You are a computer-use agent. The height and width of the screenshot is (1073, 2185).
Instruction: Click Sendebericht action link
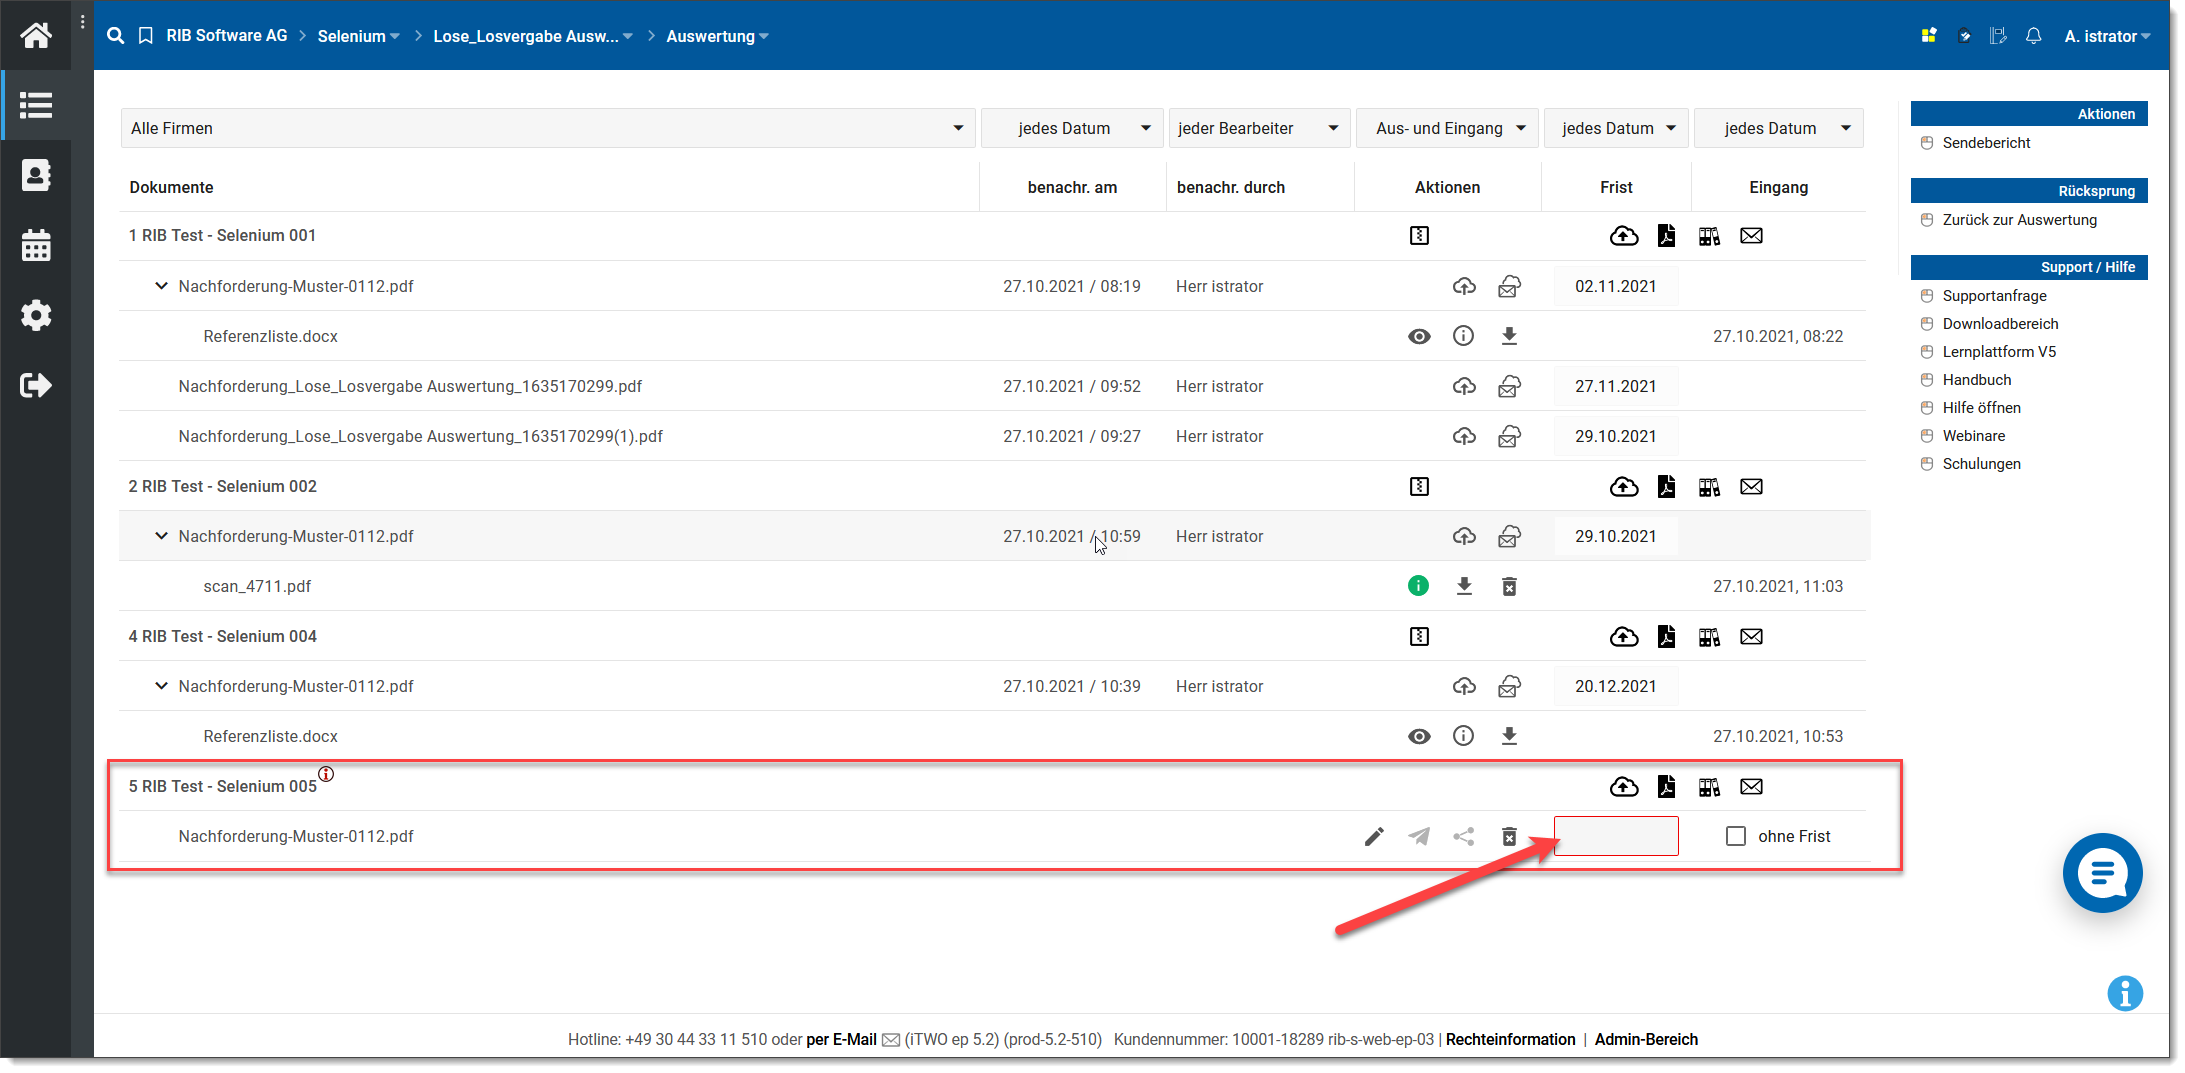pyautogui.click(x=1986, y=143)
